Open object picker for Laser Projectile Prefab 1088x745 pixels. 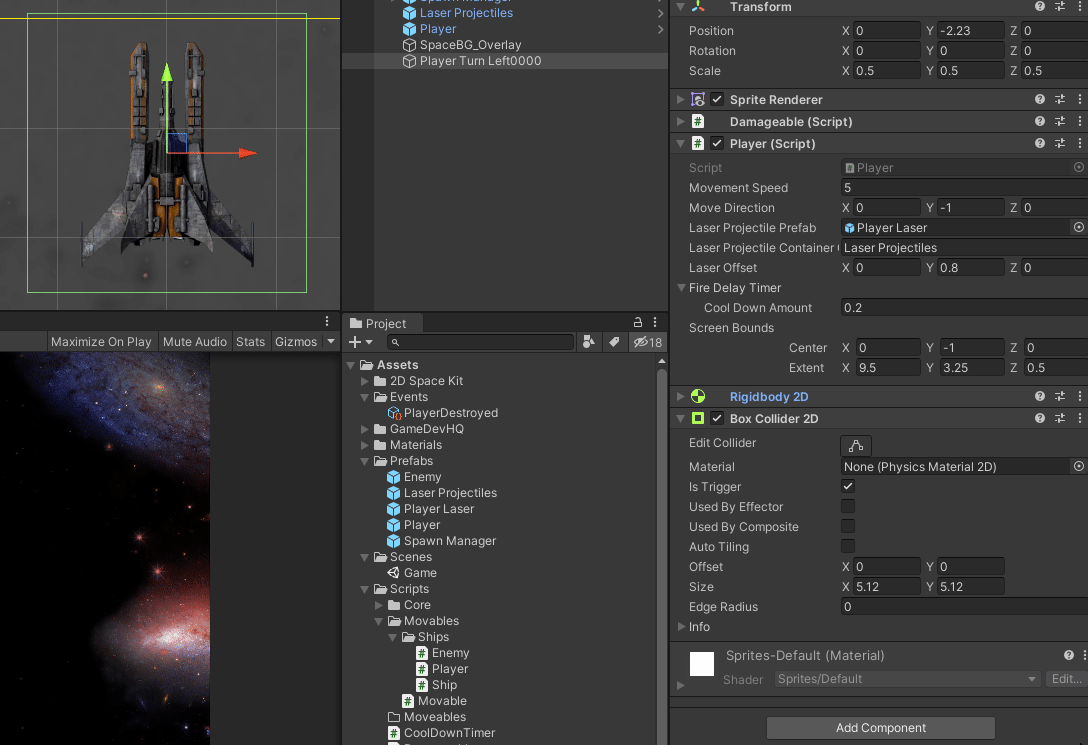pos(1078,228)
